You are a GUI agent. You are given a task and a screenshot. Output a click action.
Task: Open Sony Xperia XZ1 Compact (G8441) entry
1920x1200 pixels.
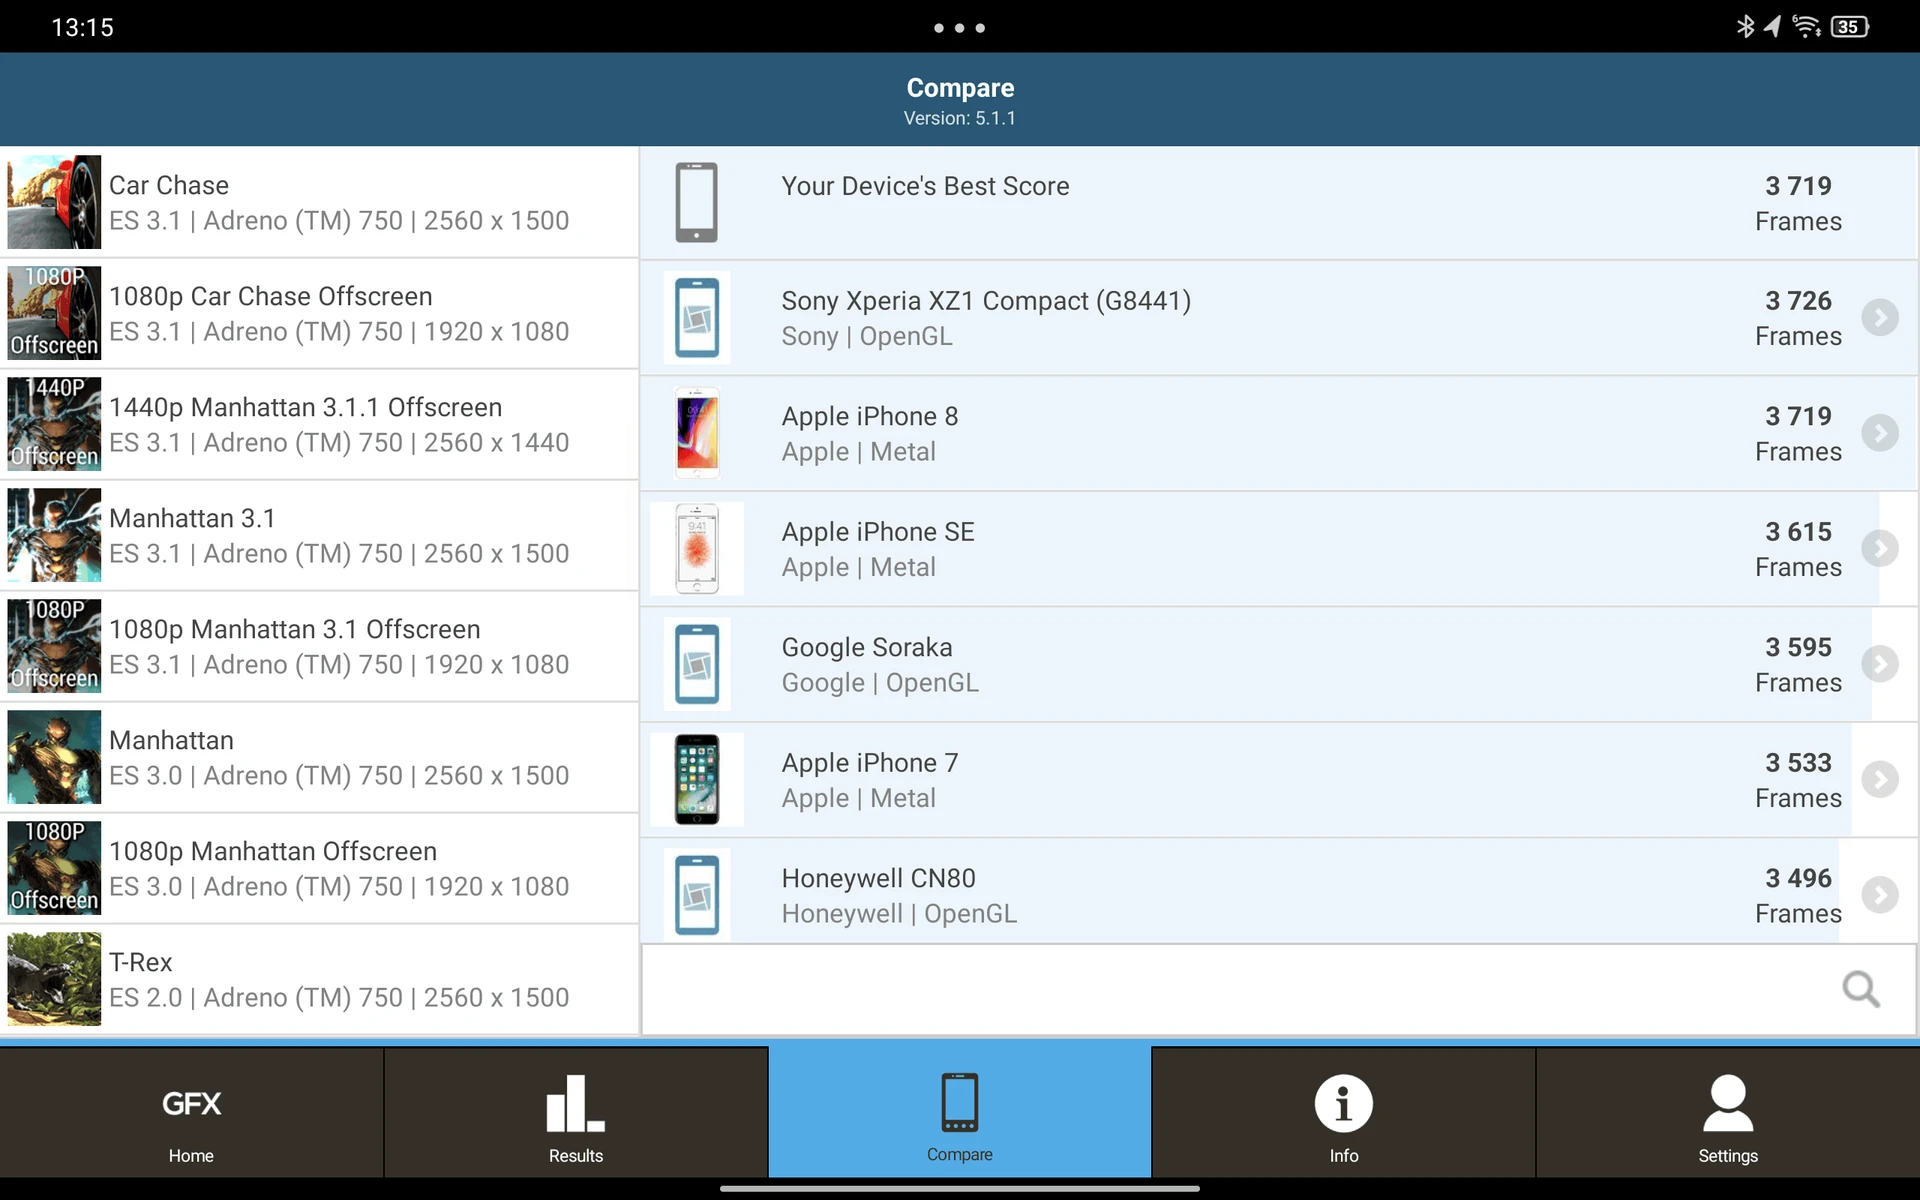click(1279, 318)
